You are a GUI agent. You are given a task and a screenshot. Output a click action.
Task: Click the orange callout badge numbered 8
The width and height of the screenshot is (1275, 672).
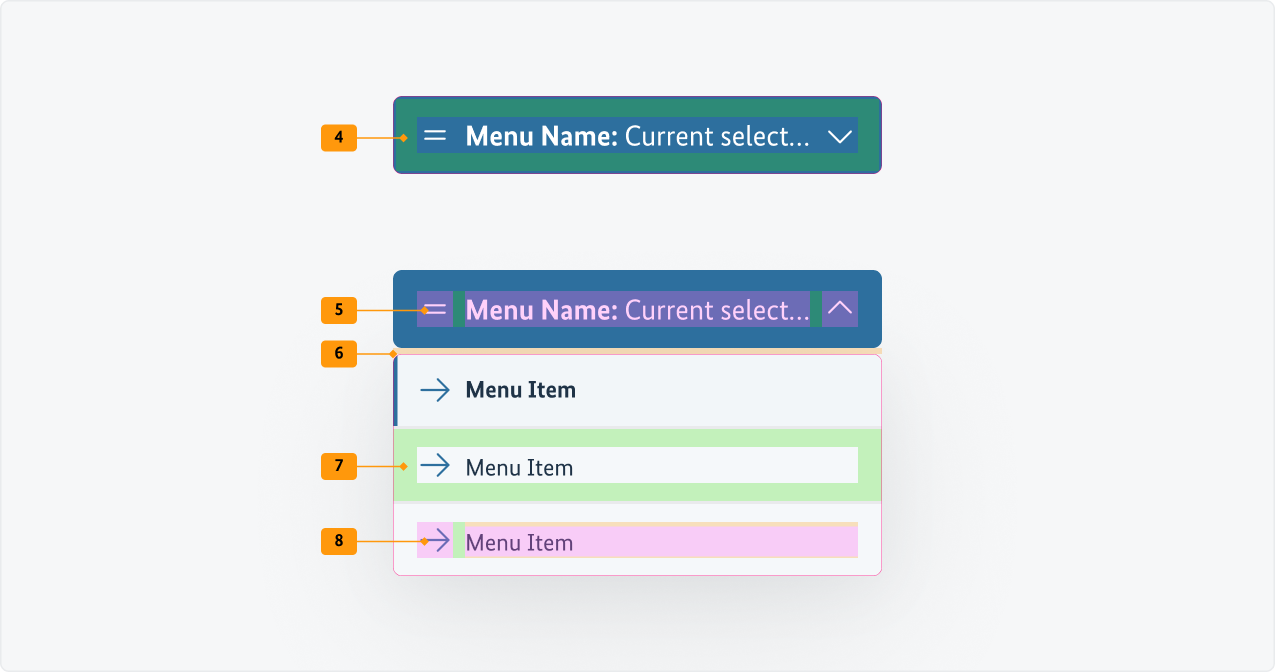point(338,542)
